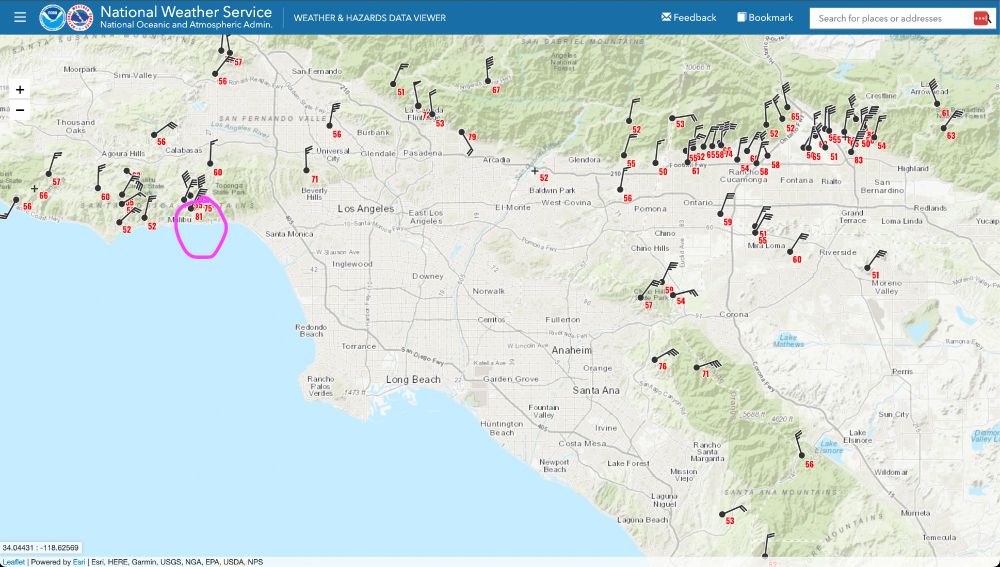Click the Fullerton map label
Image resolution: width=1000 pixels, height=567 pixels.
coord(562,320)
